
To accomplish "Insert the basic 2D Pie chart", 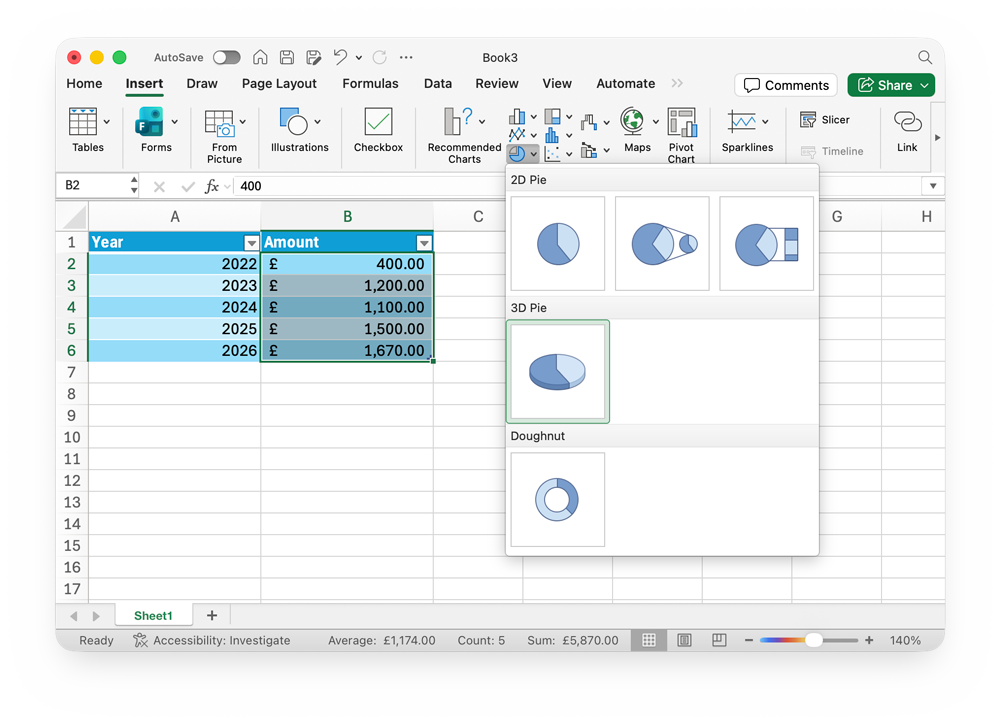I will (x=557, y=244).
